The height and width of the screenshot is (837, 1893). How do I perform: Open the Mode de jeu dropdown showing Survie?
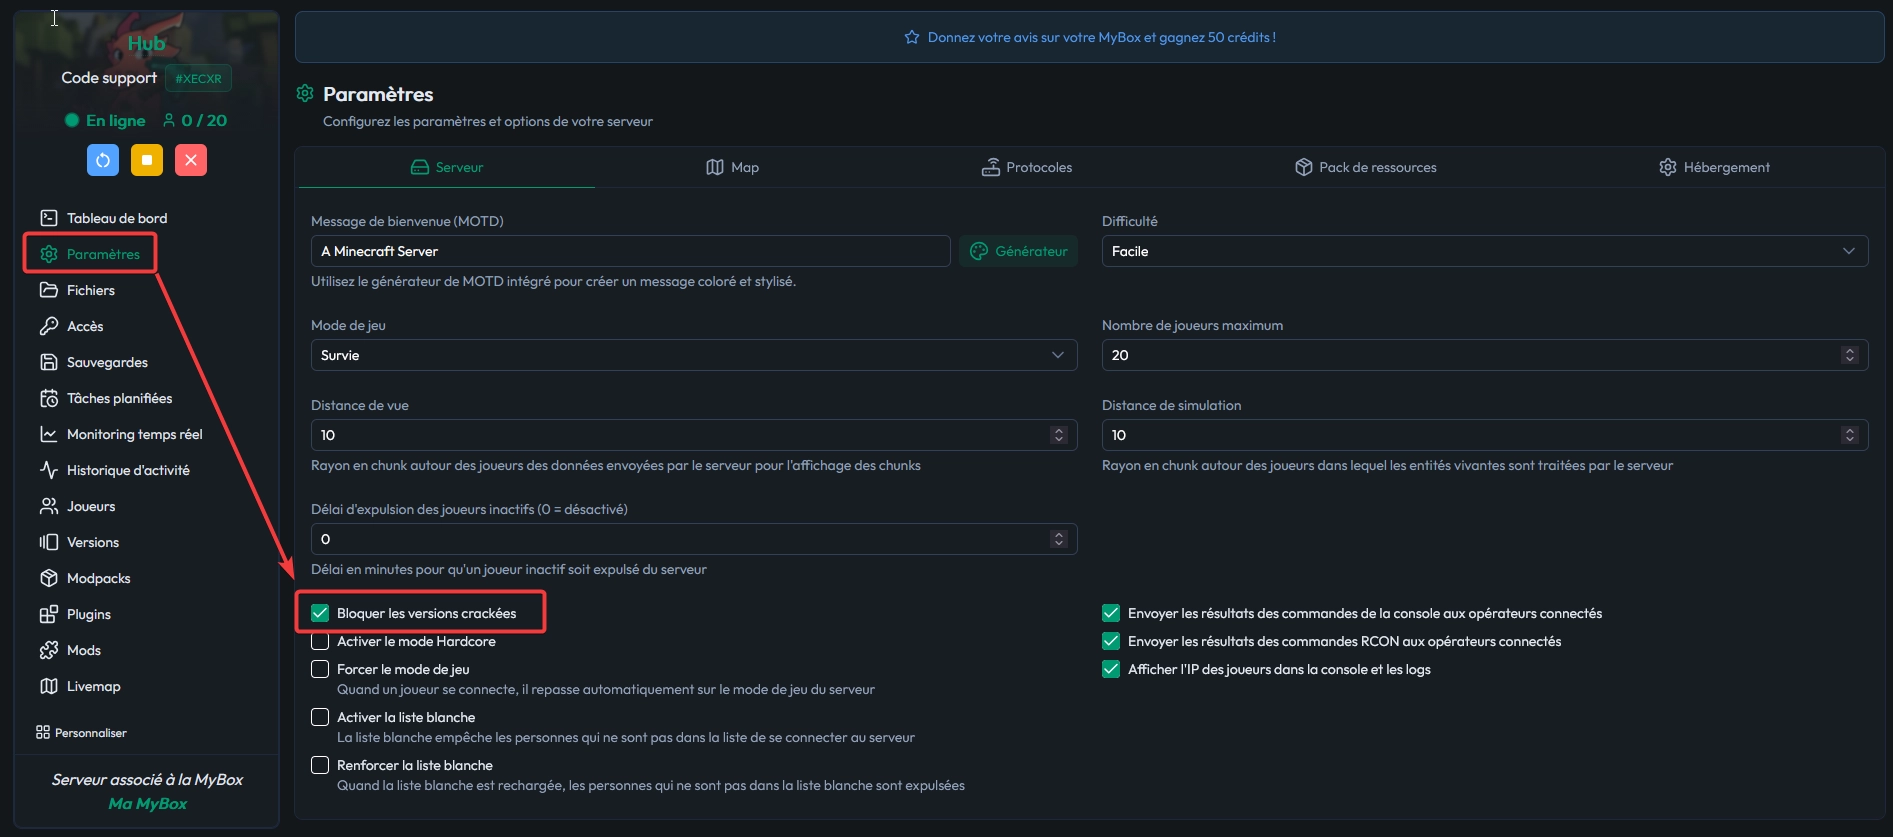[x=694, y=355]
